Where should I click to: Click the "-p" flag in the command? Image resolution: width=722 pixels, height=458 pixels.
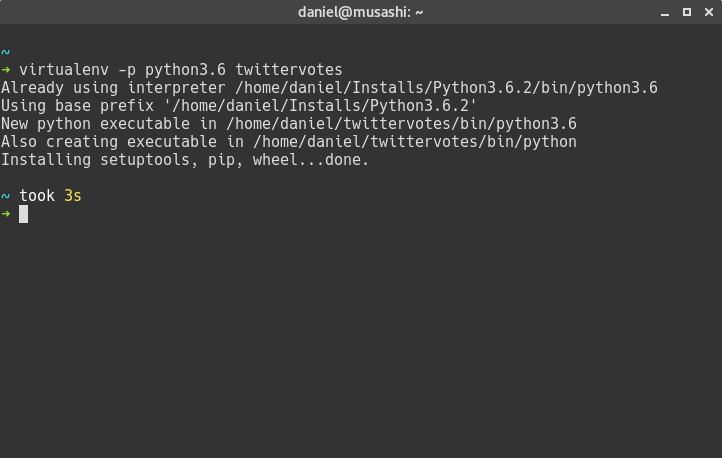pyautogui.click(x=127, y=70)
